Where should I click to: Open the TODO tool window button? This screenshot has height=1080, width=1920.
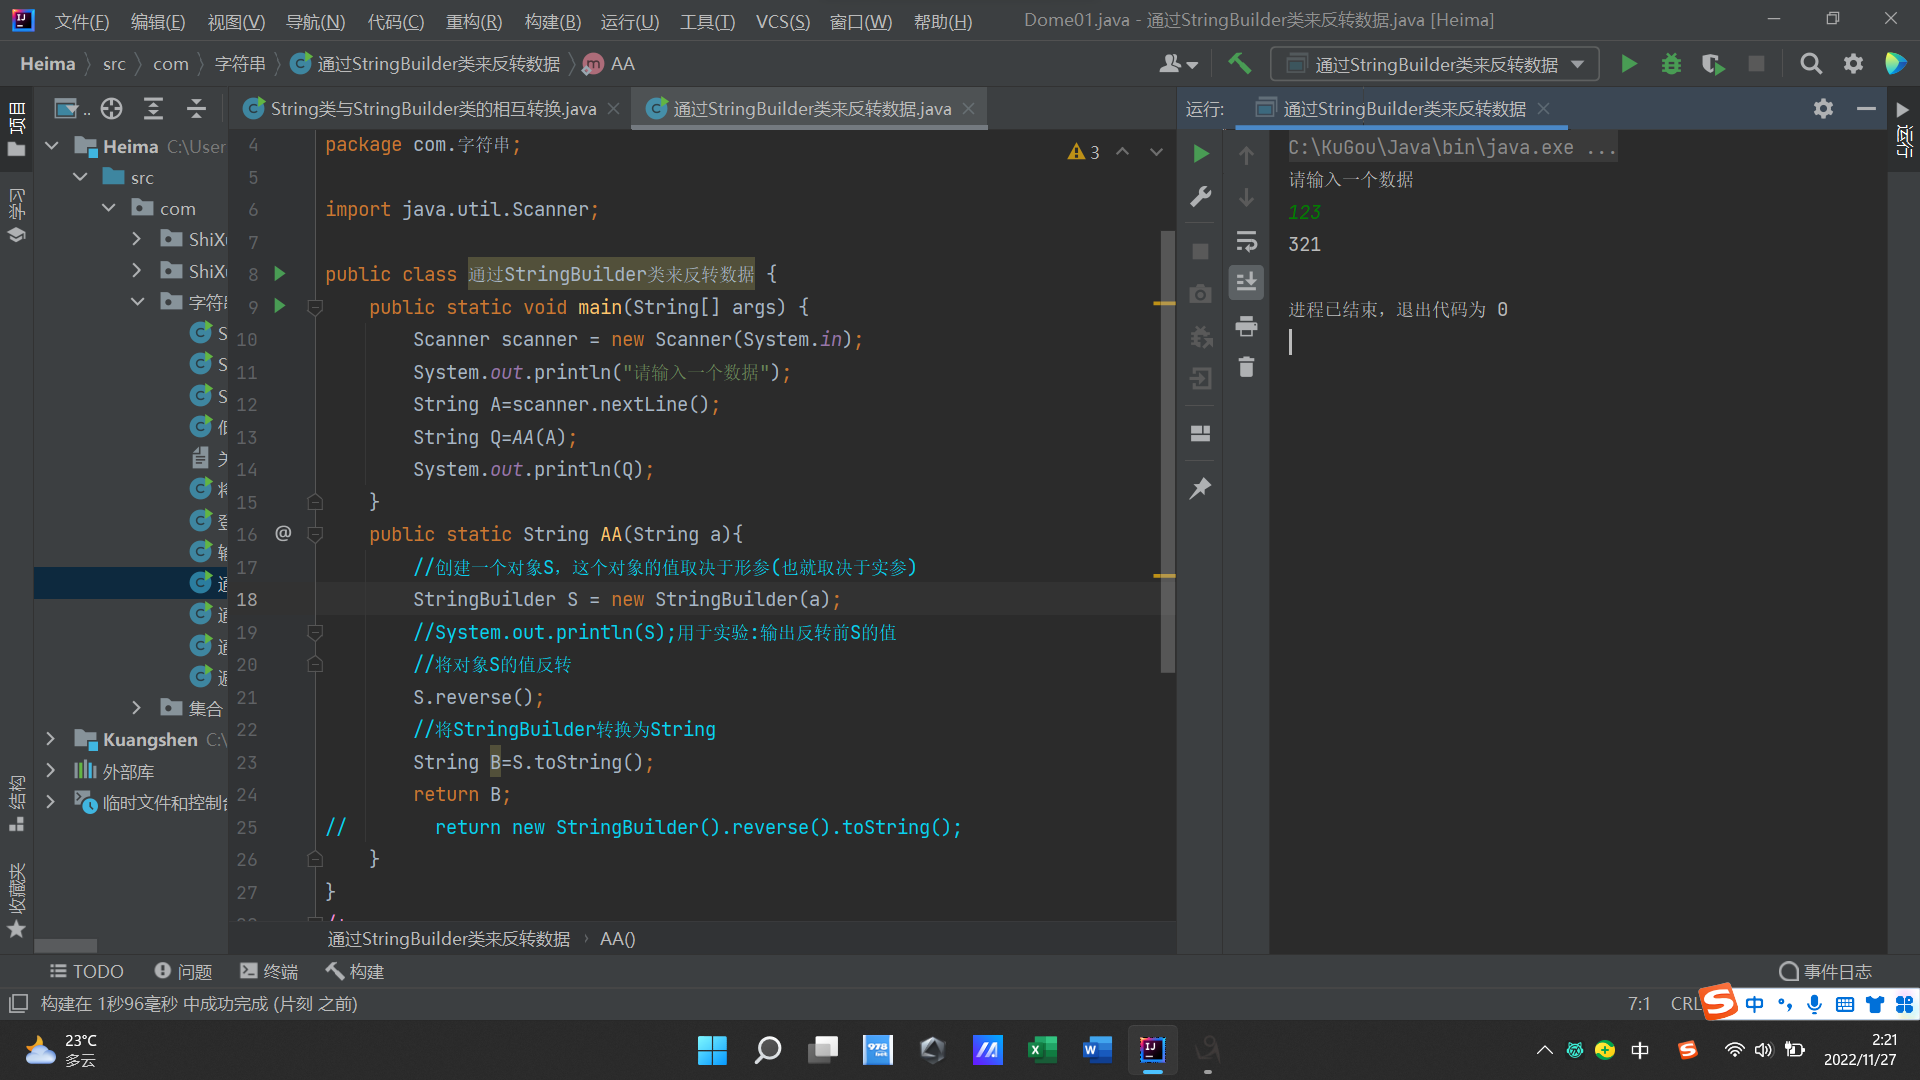pyautogui.click(x=86, y=971)
